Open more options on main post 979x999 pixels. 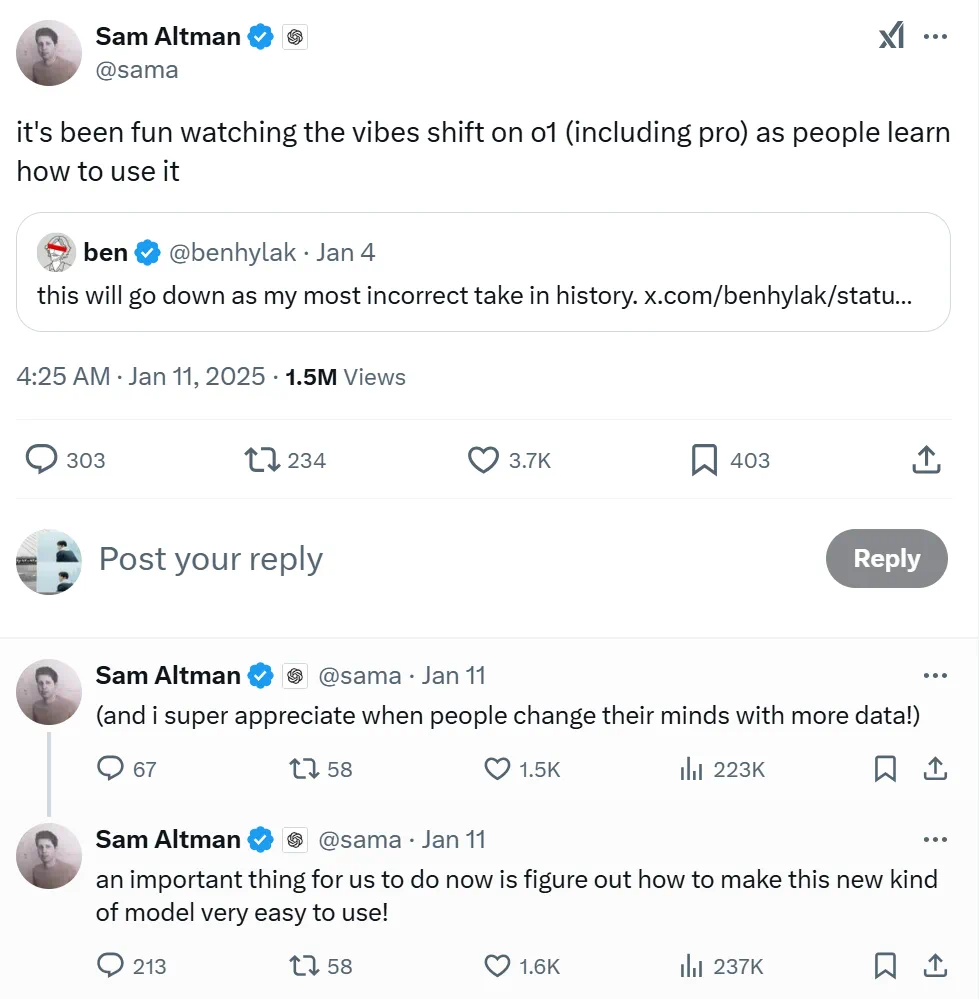(935, 36)
